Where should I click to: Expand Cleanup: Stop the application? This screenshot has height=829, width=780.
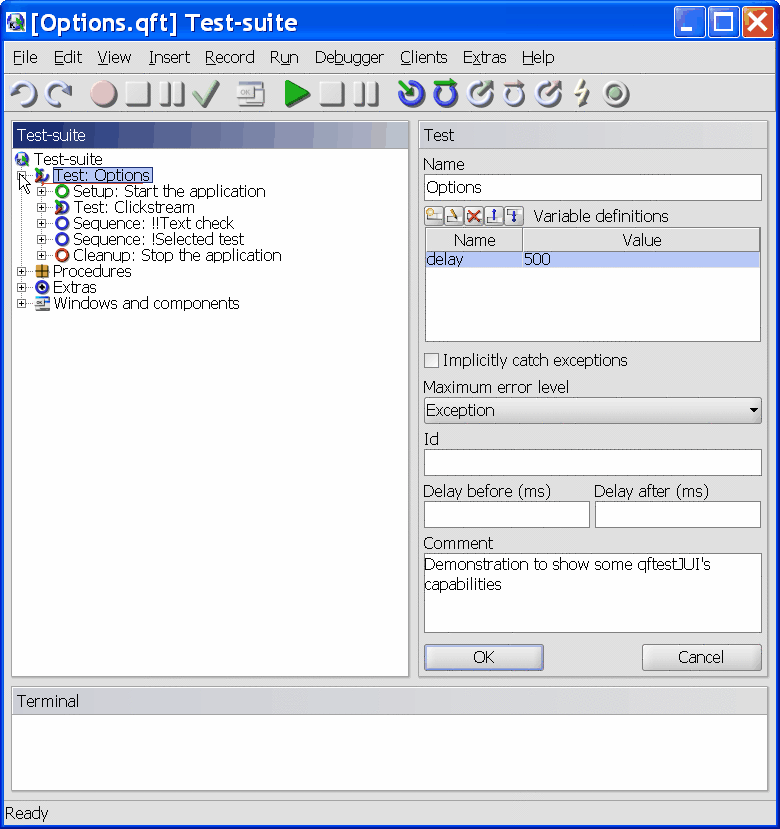41,255
